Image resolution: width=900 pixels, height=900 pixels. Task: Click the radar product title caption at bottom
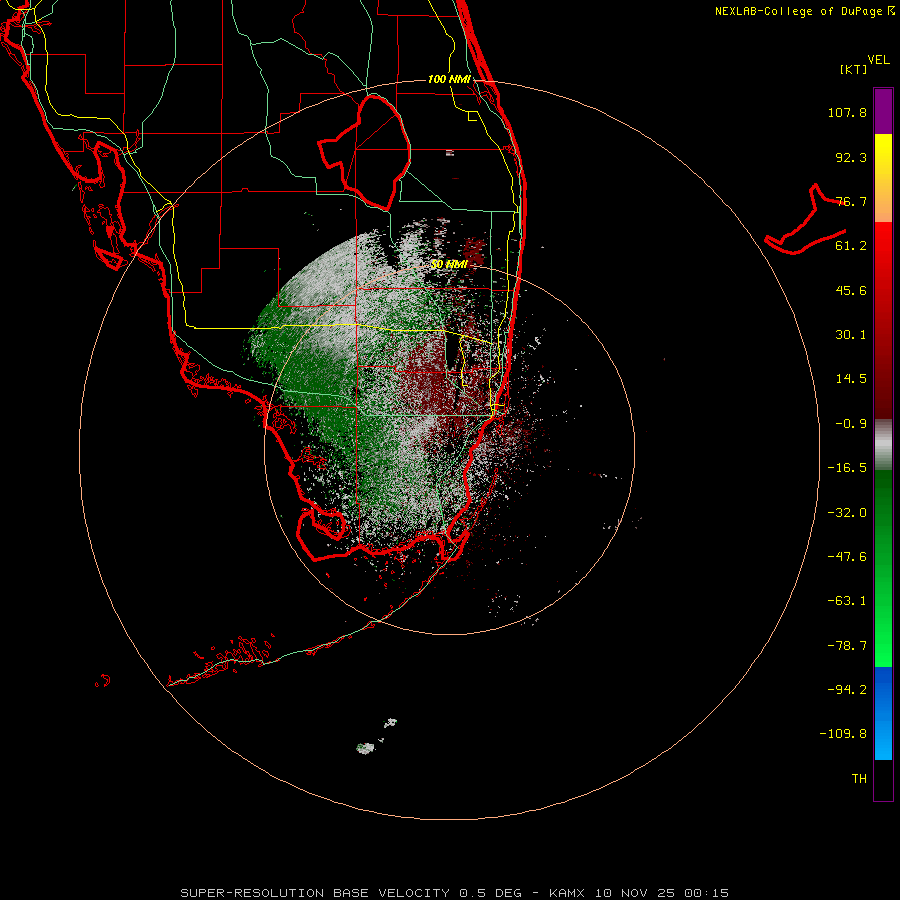click(455, 893)
